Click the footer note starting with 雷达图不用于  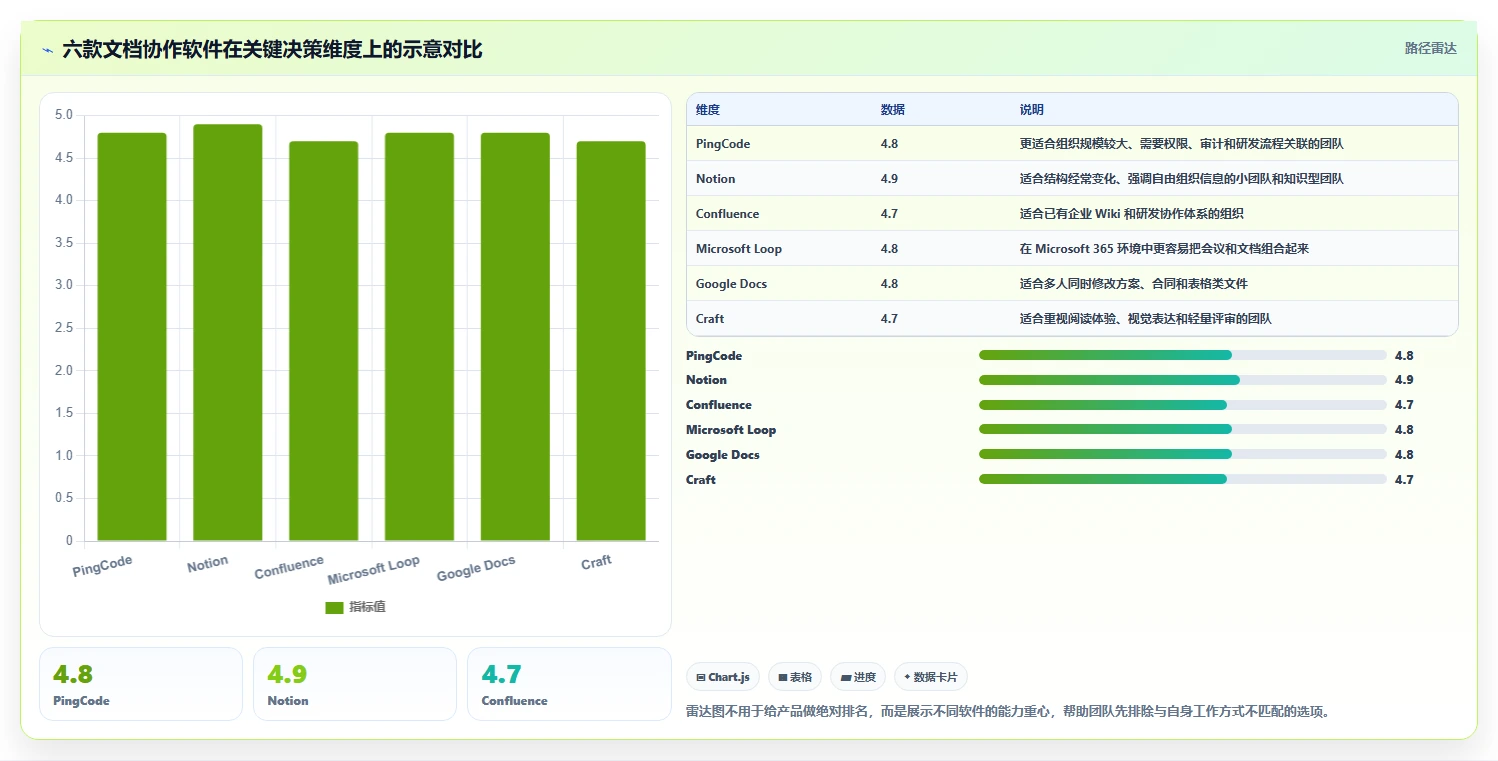tap(1008, 712)
